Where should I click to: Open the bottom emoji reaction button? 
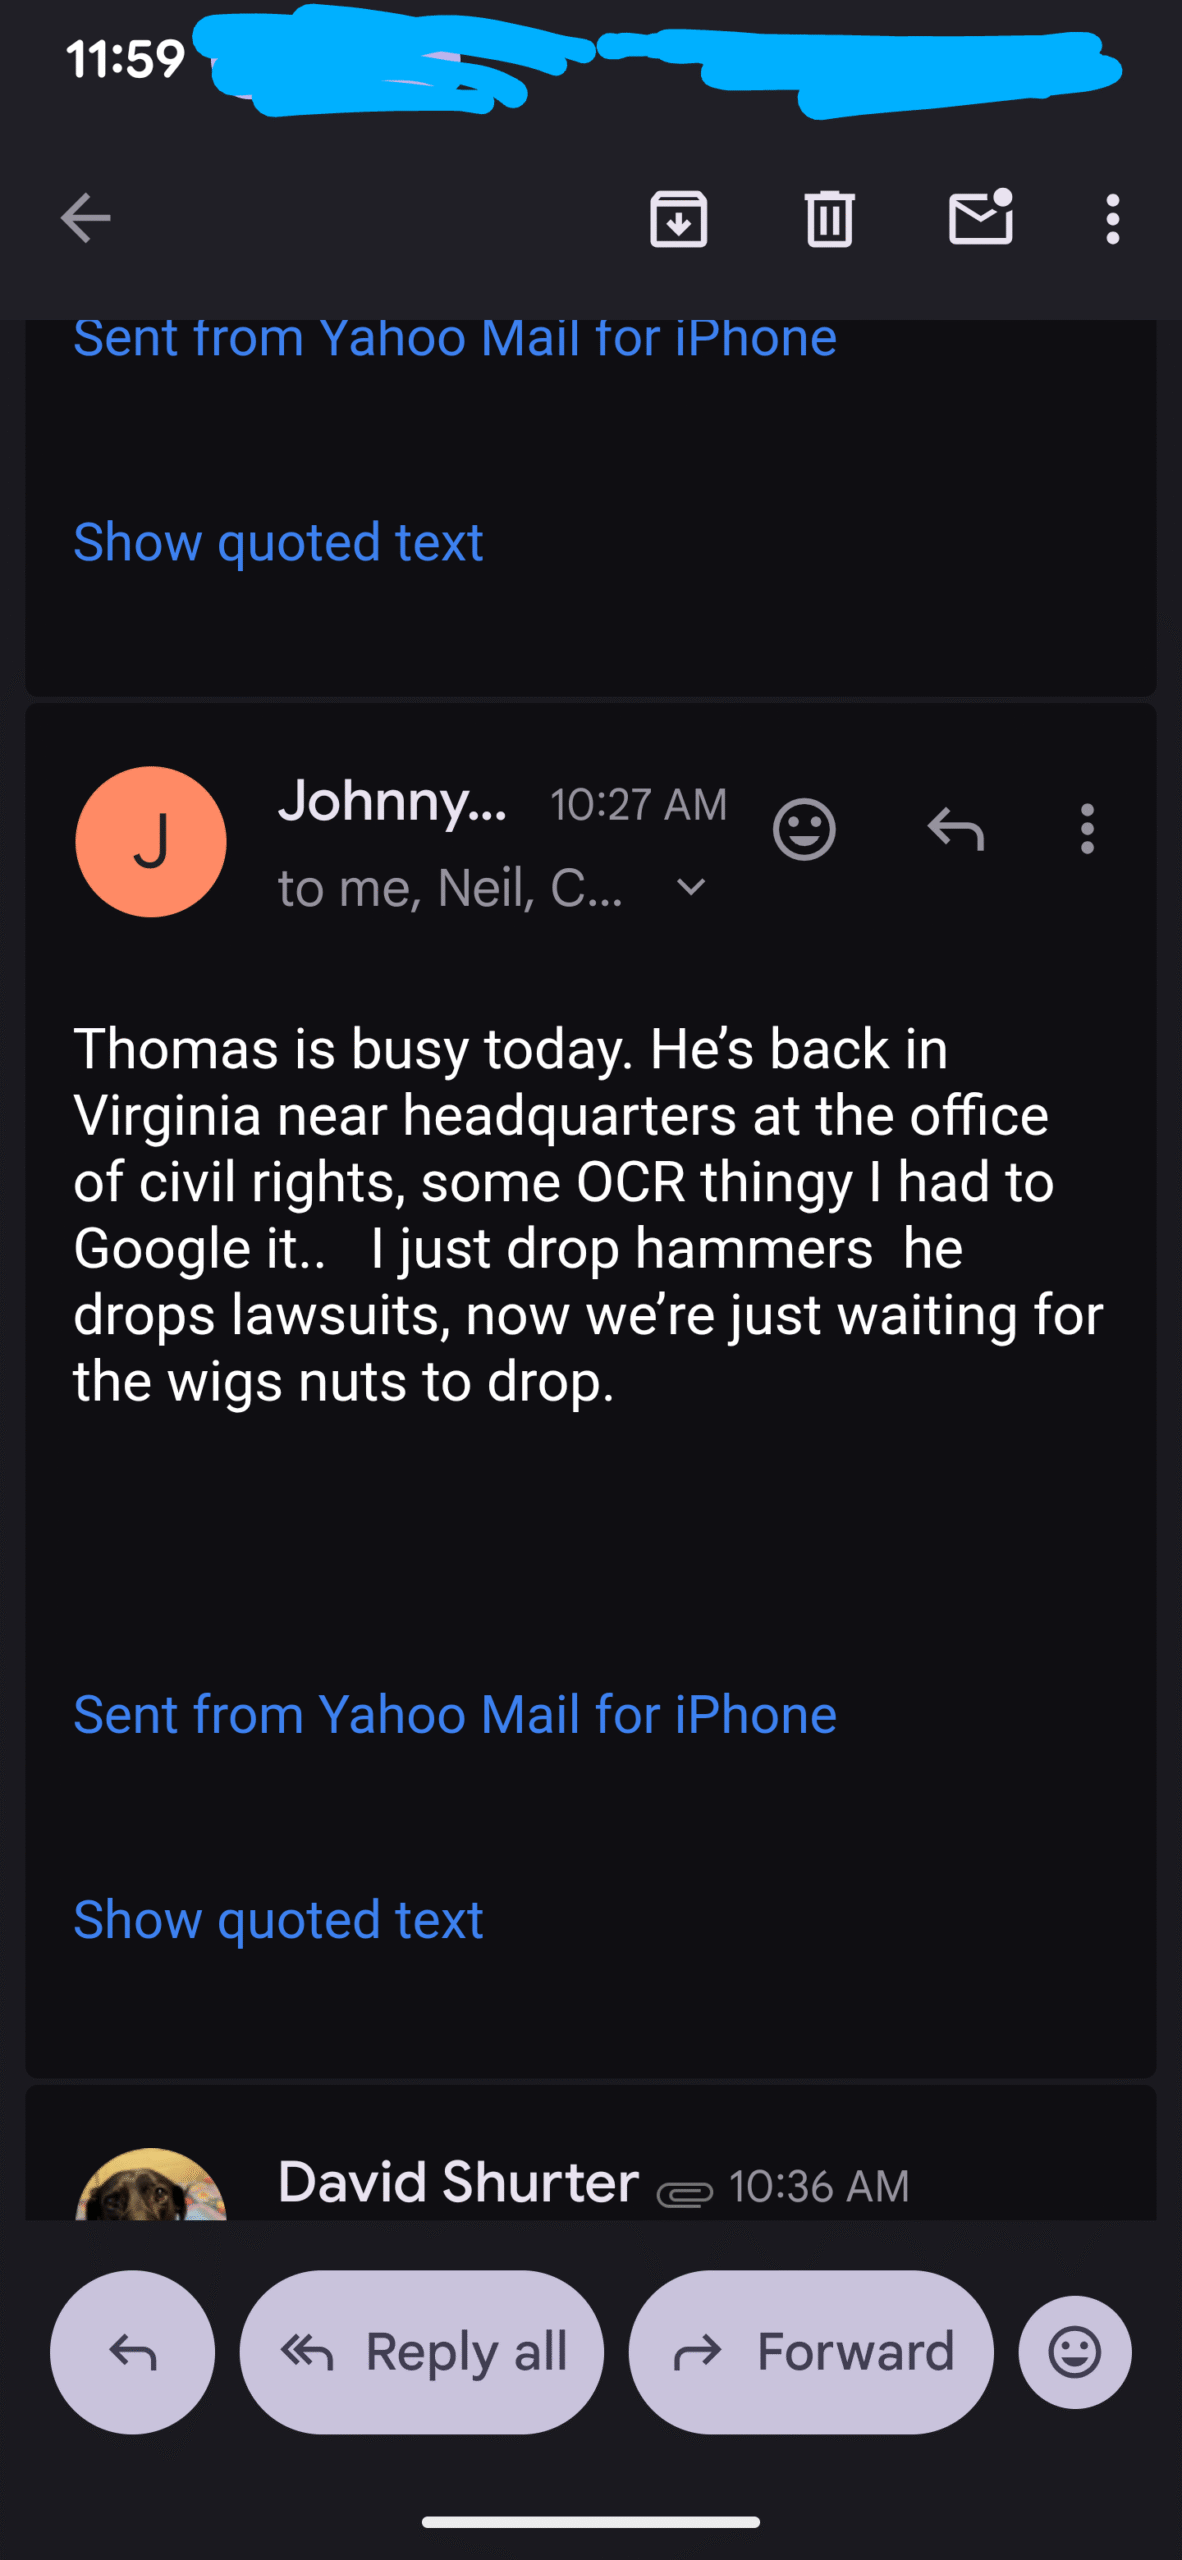click(1075, 2351)
